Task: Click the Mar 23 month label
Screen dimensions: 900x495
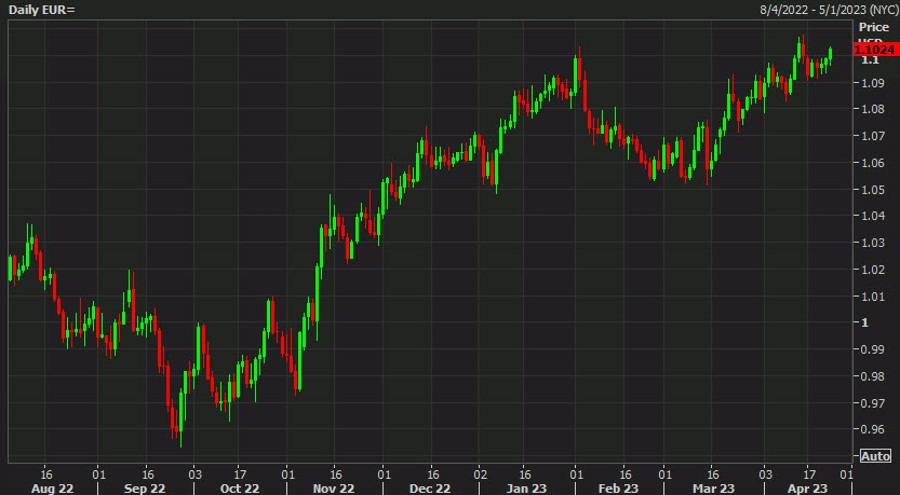Action: tap(712, 488)
